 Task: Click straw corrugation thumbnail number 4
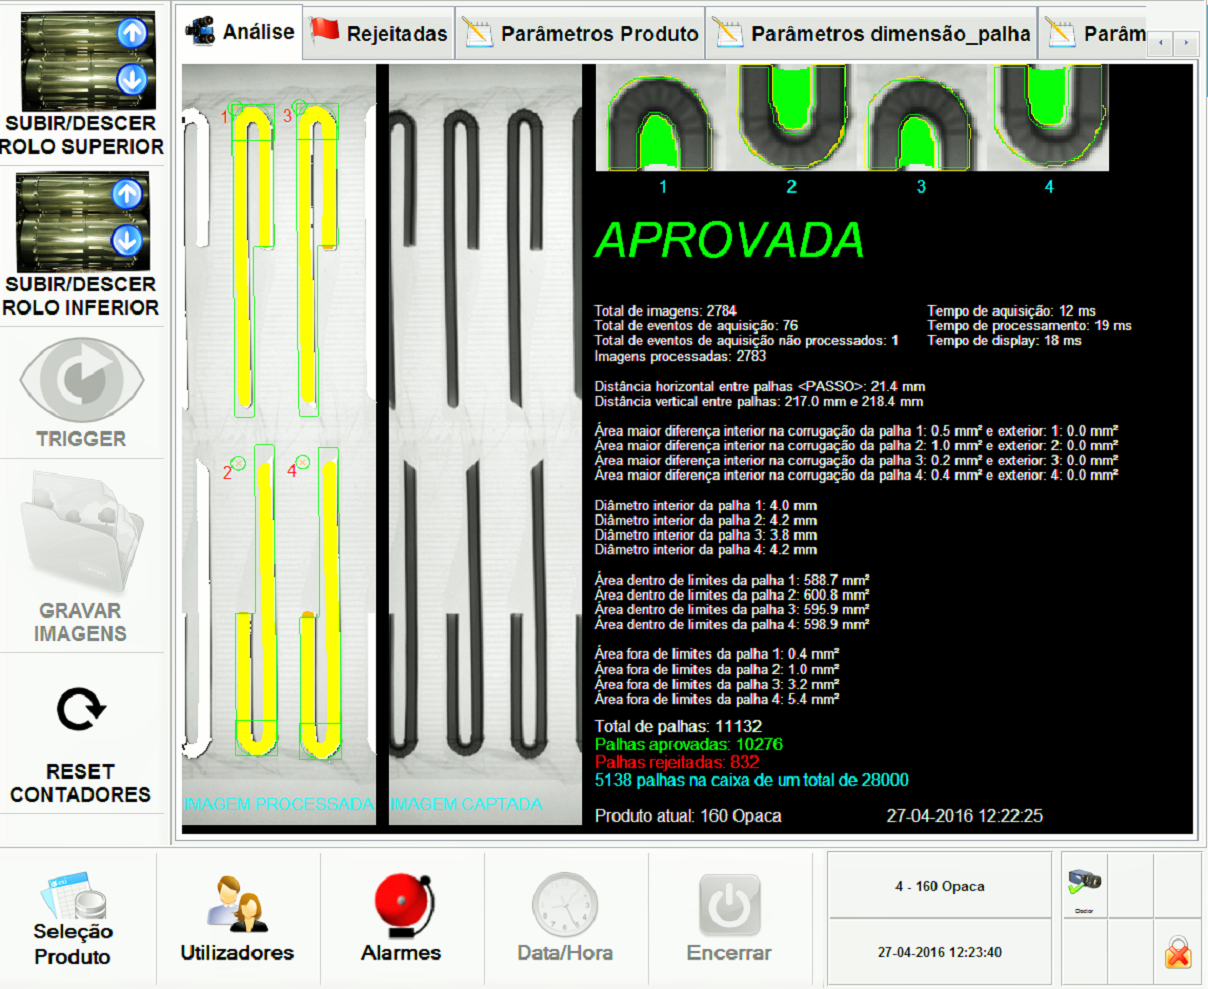[1048, 117]
